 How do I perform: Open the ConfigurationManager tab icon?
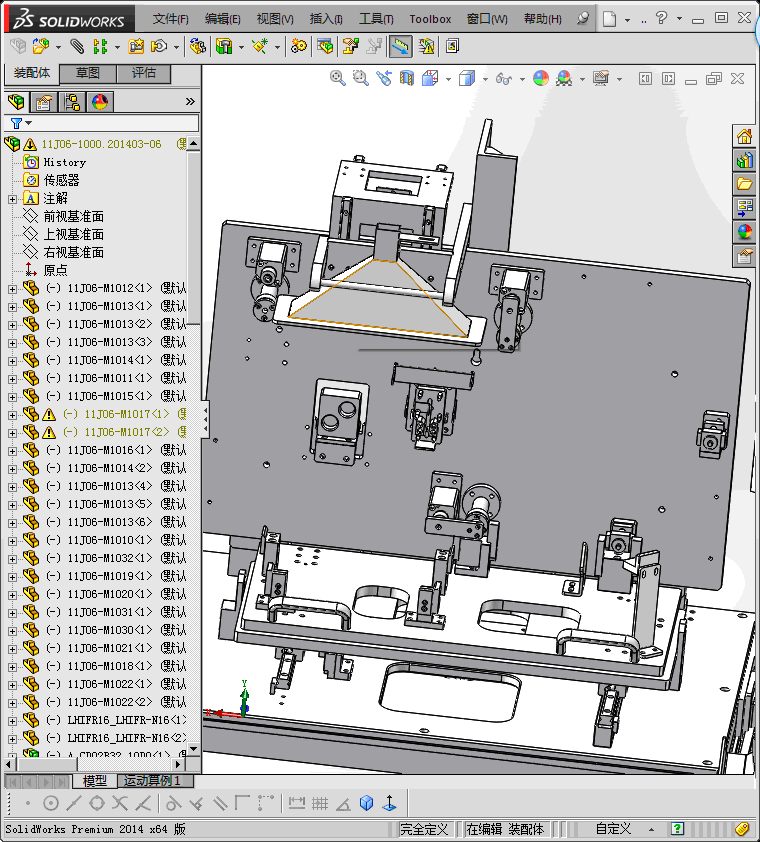tap(72, 101)
